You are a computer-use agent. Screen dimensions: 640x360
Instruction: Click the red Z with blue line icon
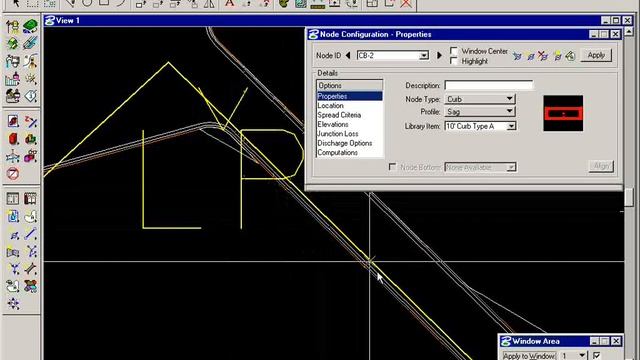30,121
